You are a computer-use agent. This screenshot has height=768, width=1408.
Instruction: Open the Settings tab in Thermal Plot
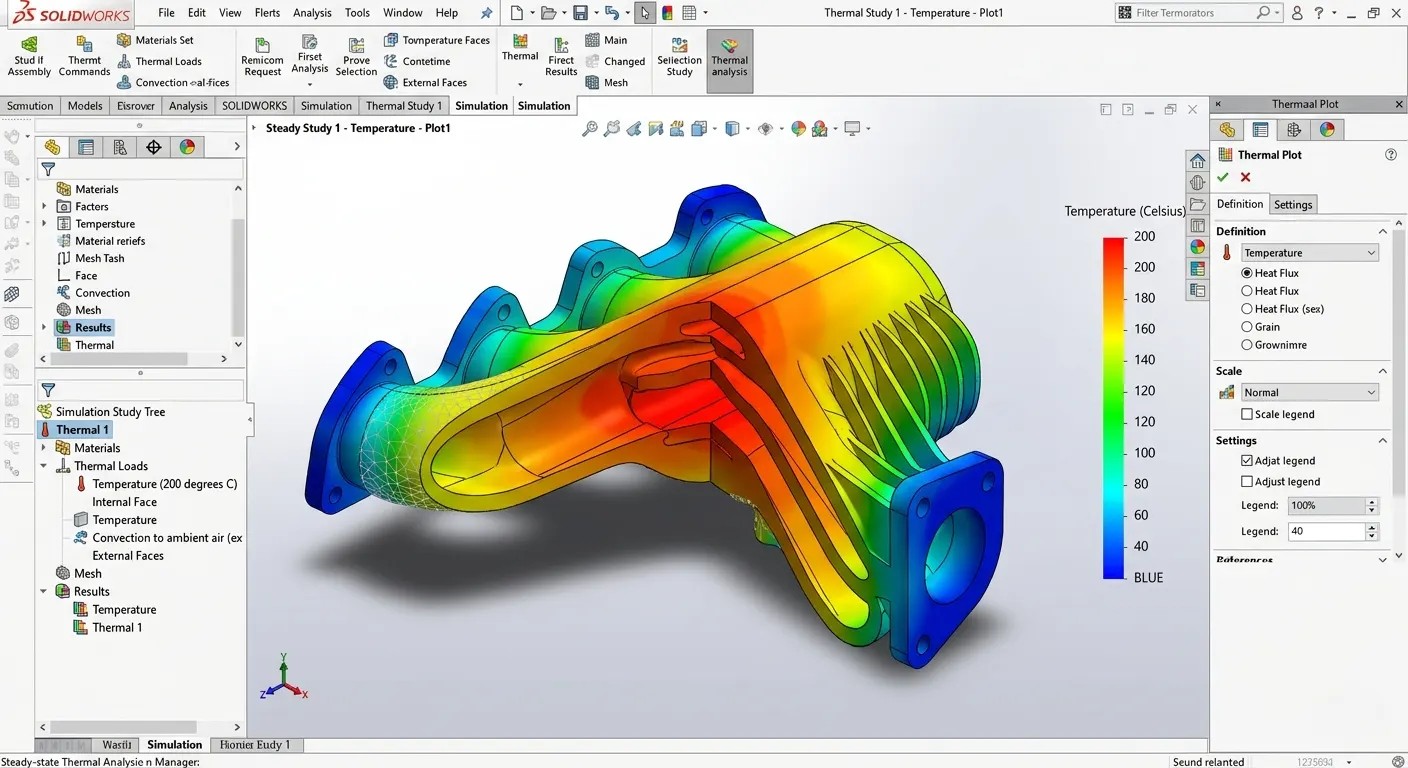(1293, 204)
